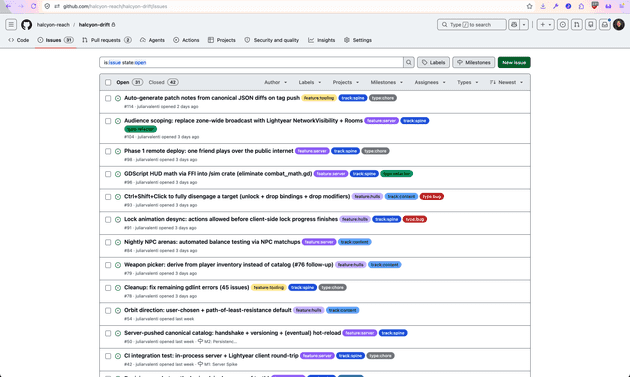The height and width of the screenshot is (377, 630).
Task: Select checkbox for Audience scoping issue
Action: 108,121
